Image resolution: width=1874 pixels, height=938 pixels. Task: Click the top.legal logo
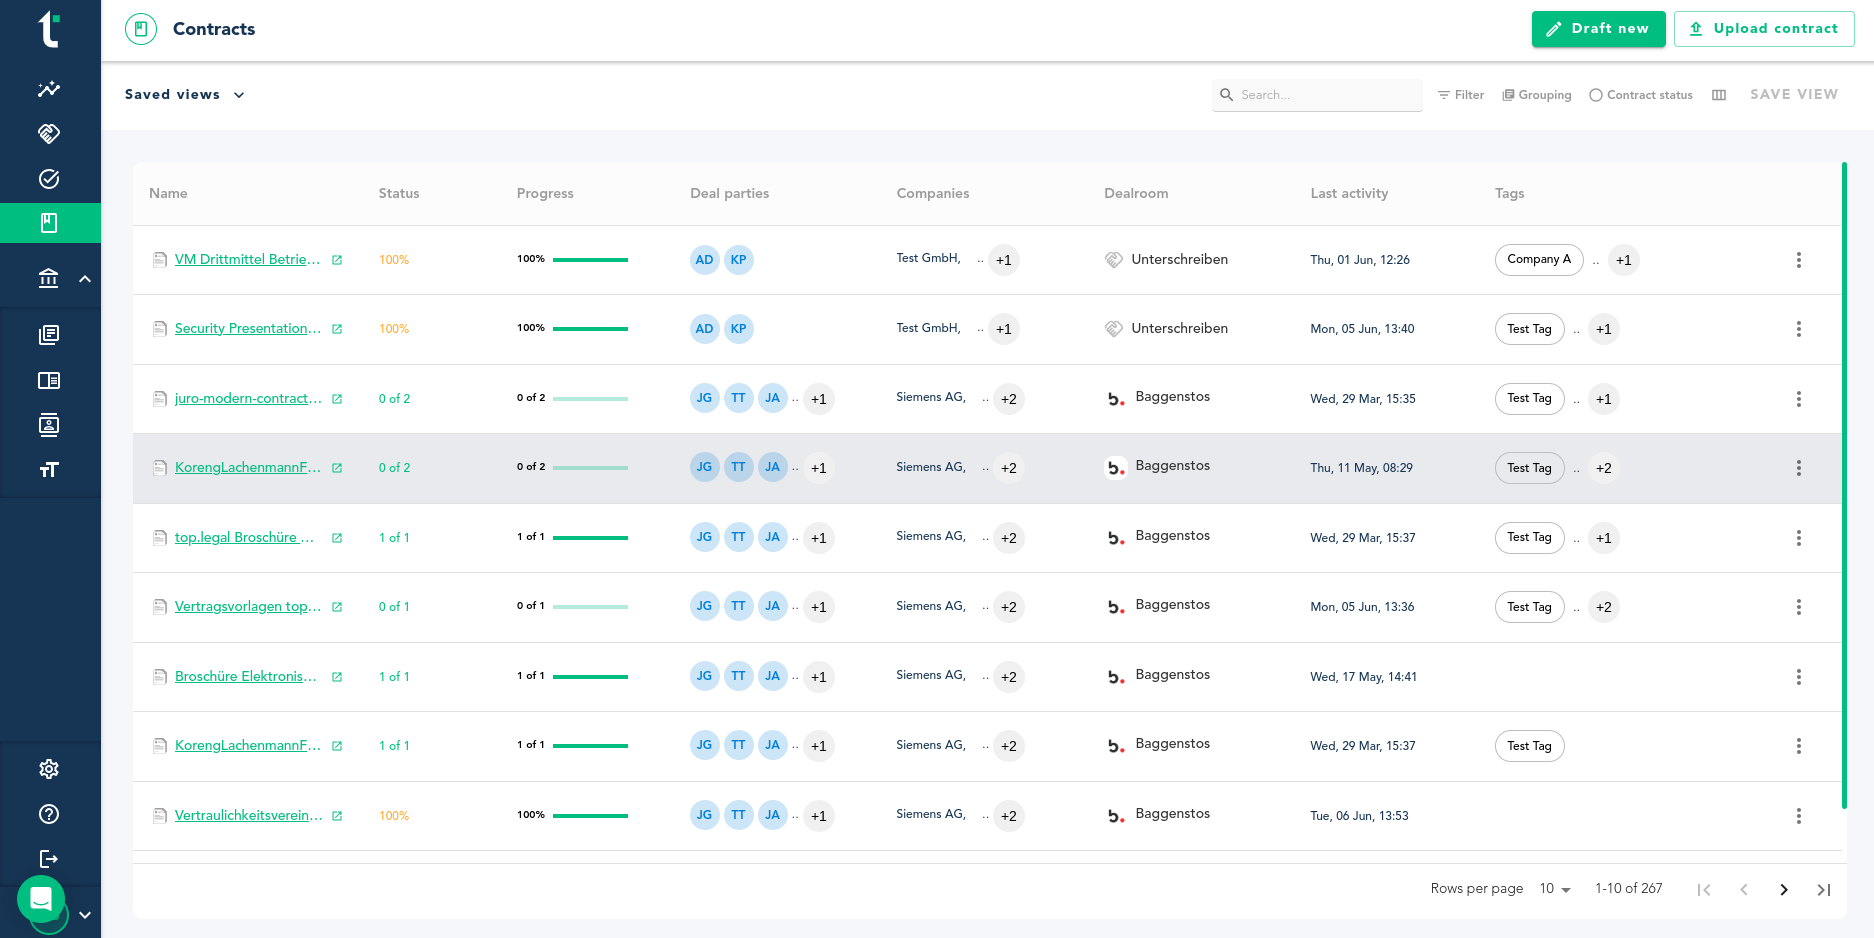tap(49, 29)
